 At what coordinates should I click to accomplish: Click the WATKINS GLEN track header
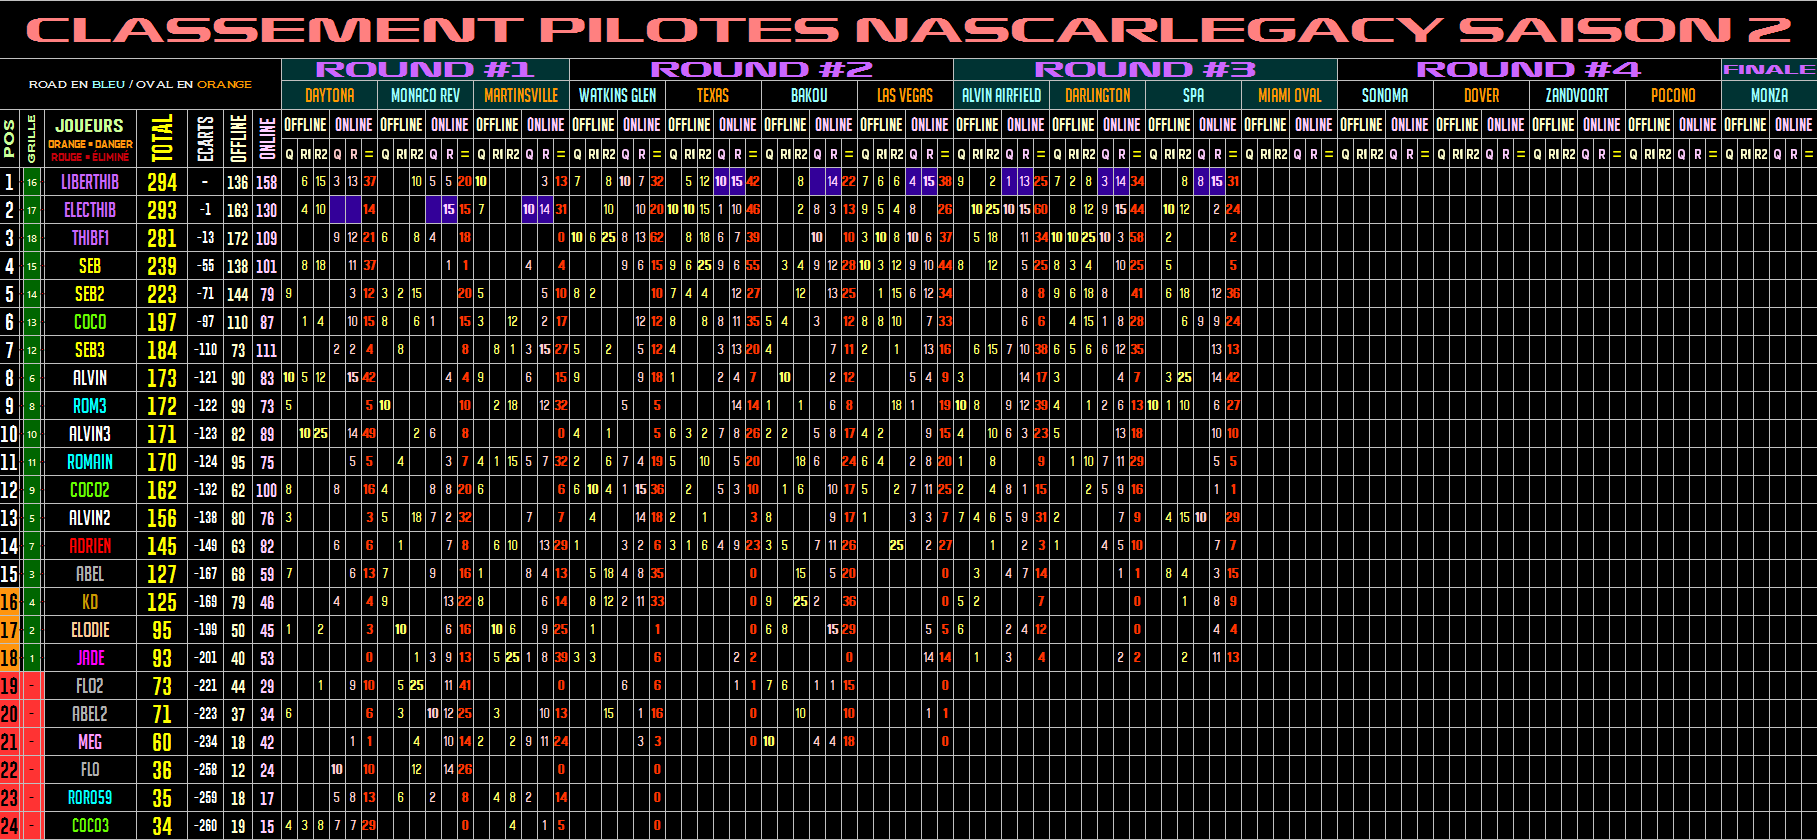(617, 96)
